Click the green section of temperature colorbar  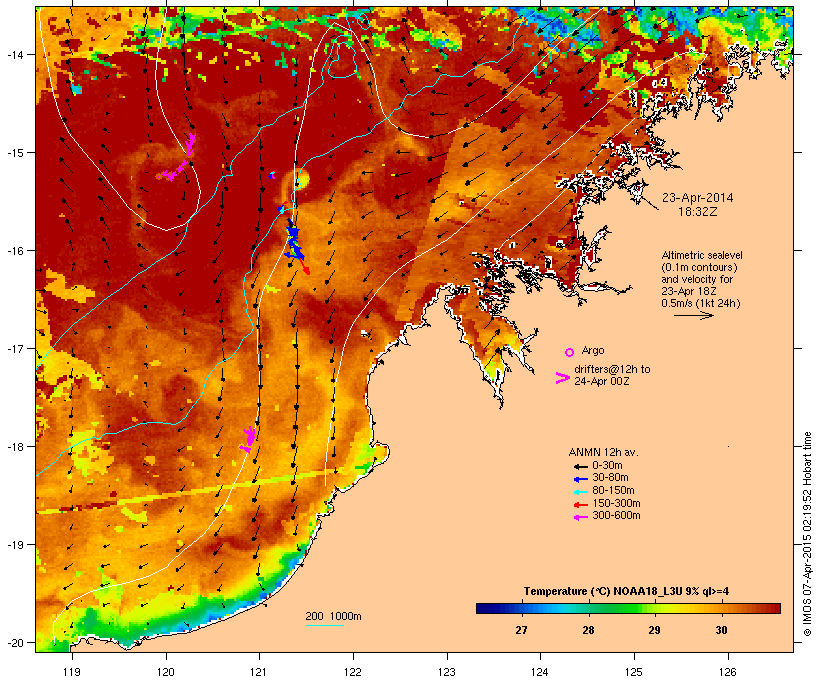[x=622, y=608]
